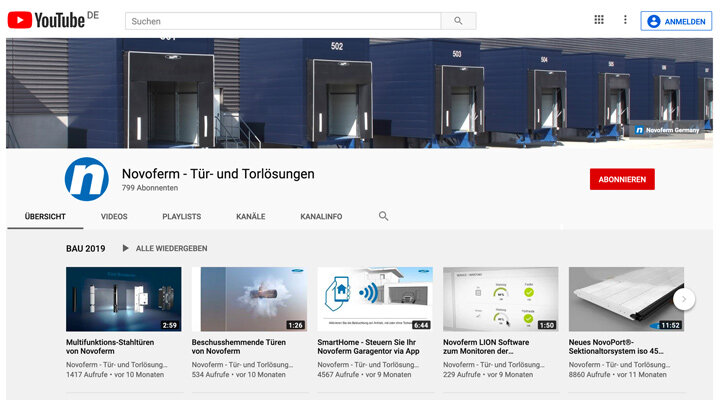Open the Playlists tab

181,216
